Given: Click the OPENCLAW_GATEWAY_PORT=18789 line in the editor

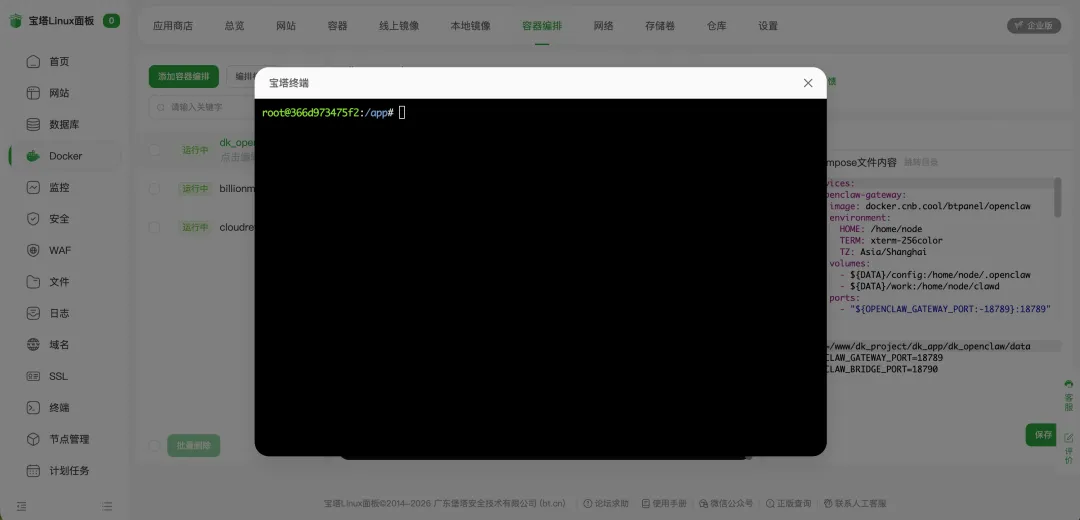Looking at the screenshot, I should [x=884, y=358].
